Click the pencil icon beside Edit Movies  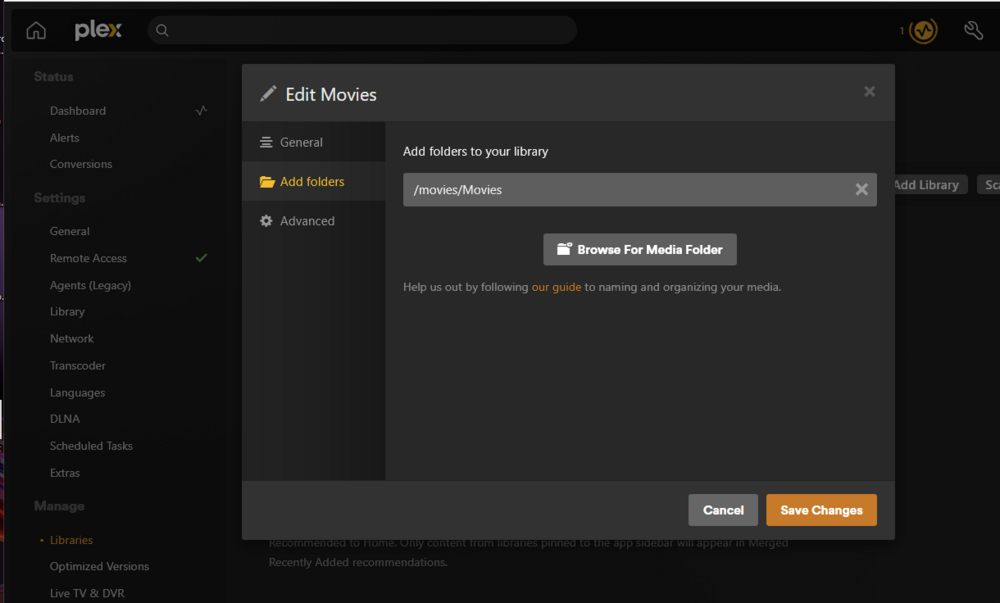[x=268, y=94]
